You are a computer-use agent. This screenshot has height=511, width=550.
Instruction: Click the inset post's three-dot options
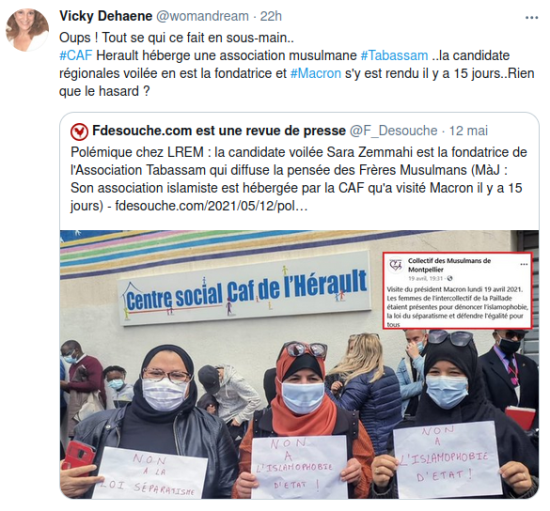[524, 264]
